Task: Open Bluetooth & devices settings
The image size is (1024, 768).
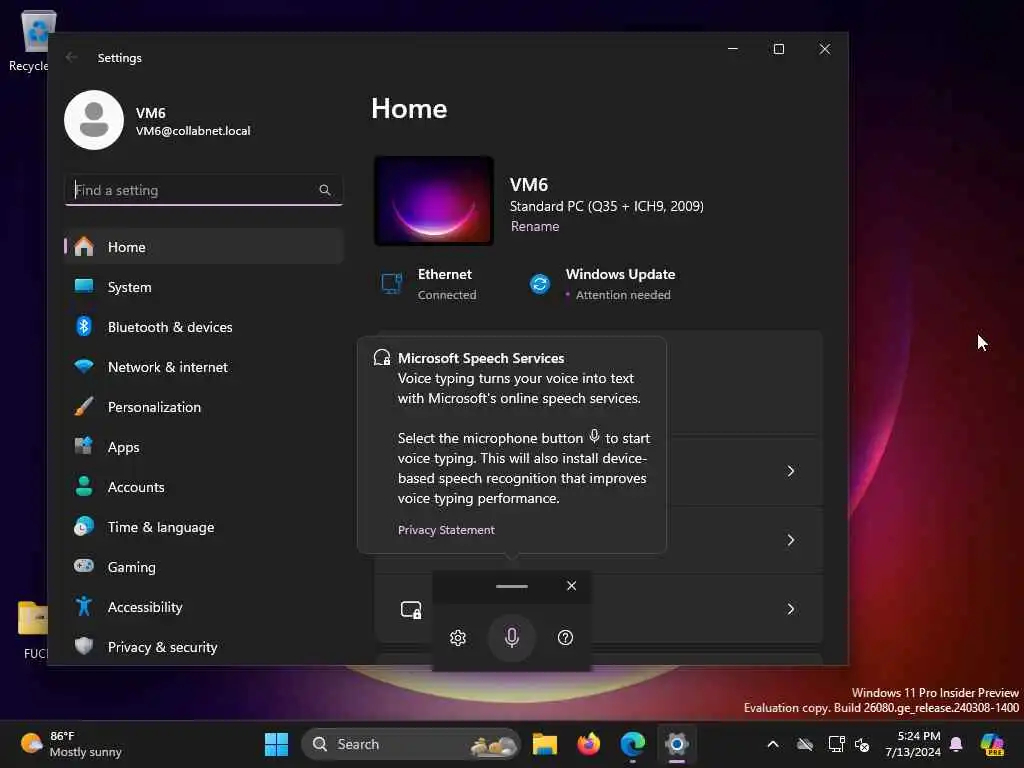Action: click(x=204, y=327)
